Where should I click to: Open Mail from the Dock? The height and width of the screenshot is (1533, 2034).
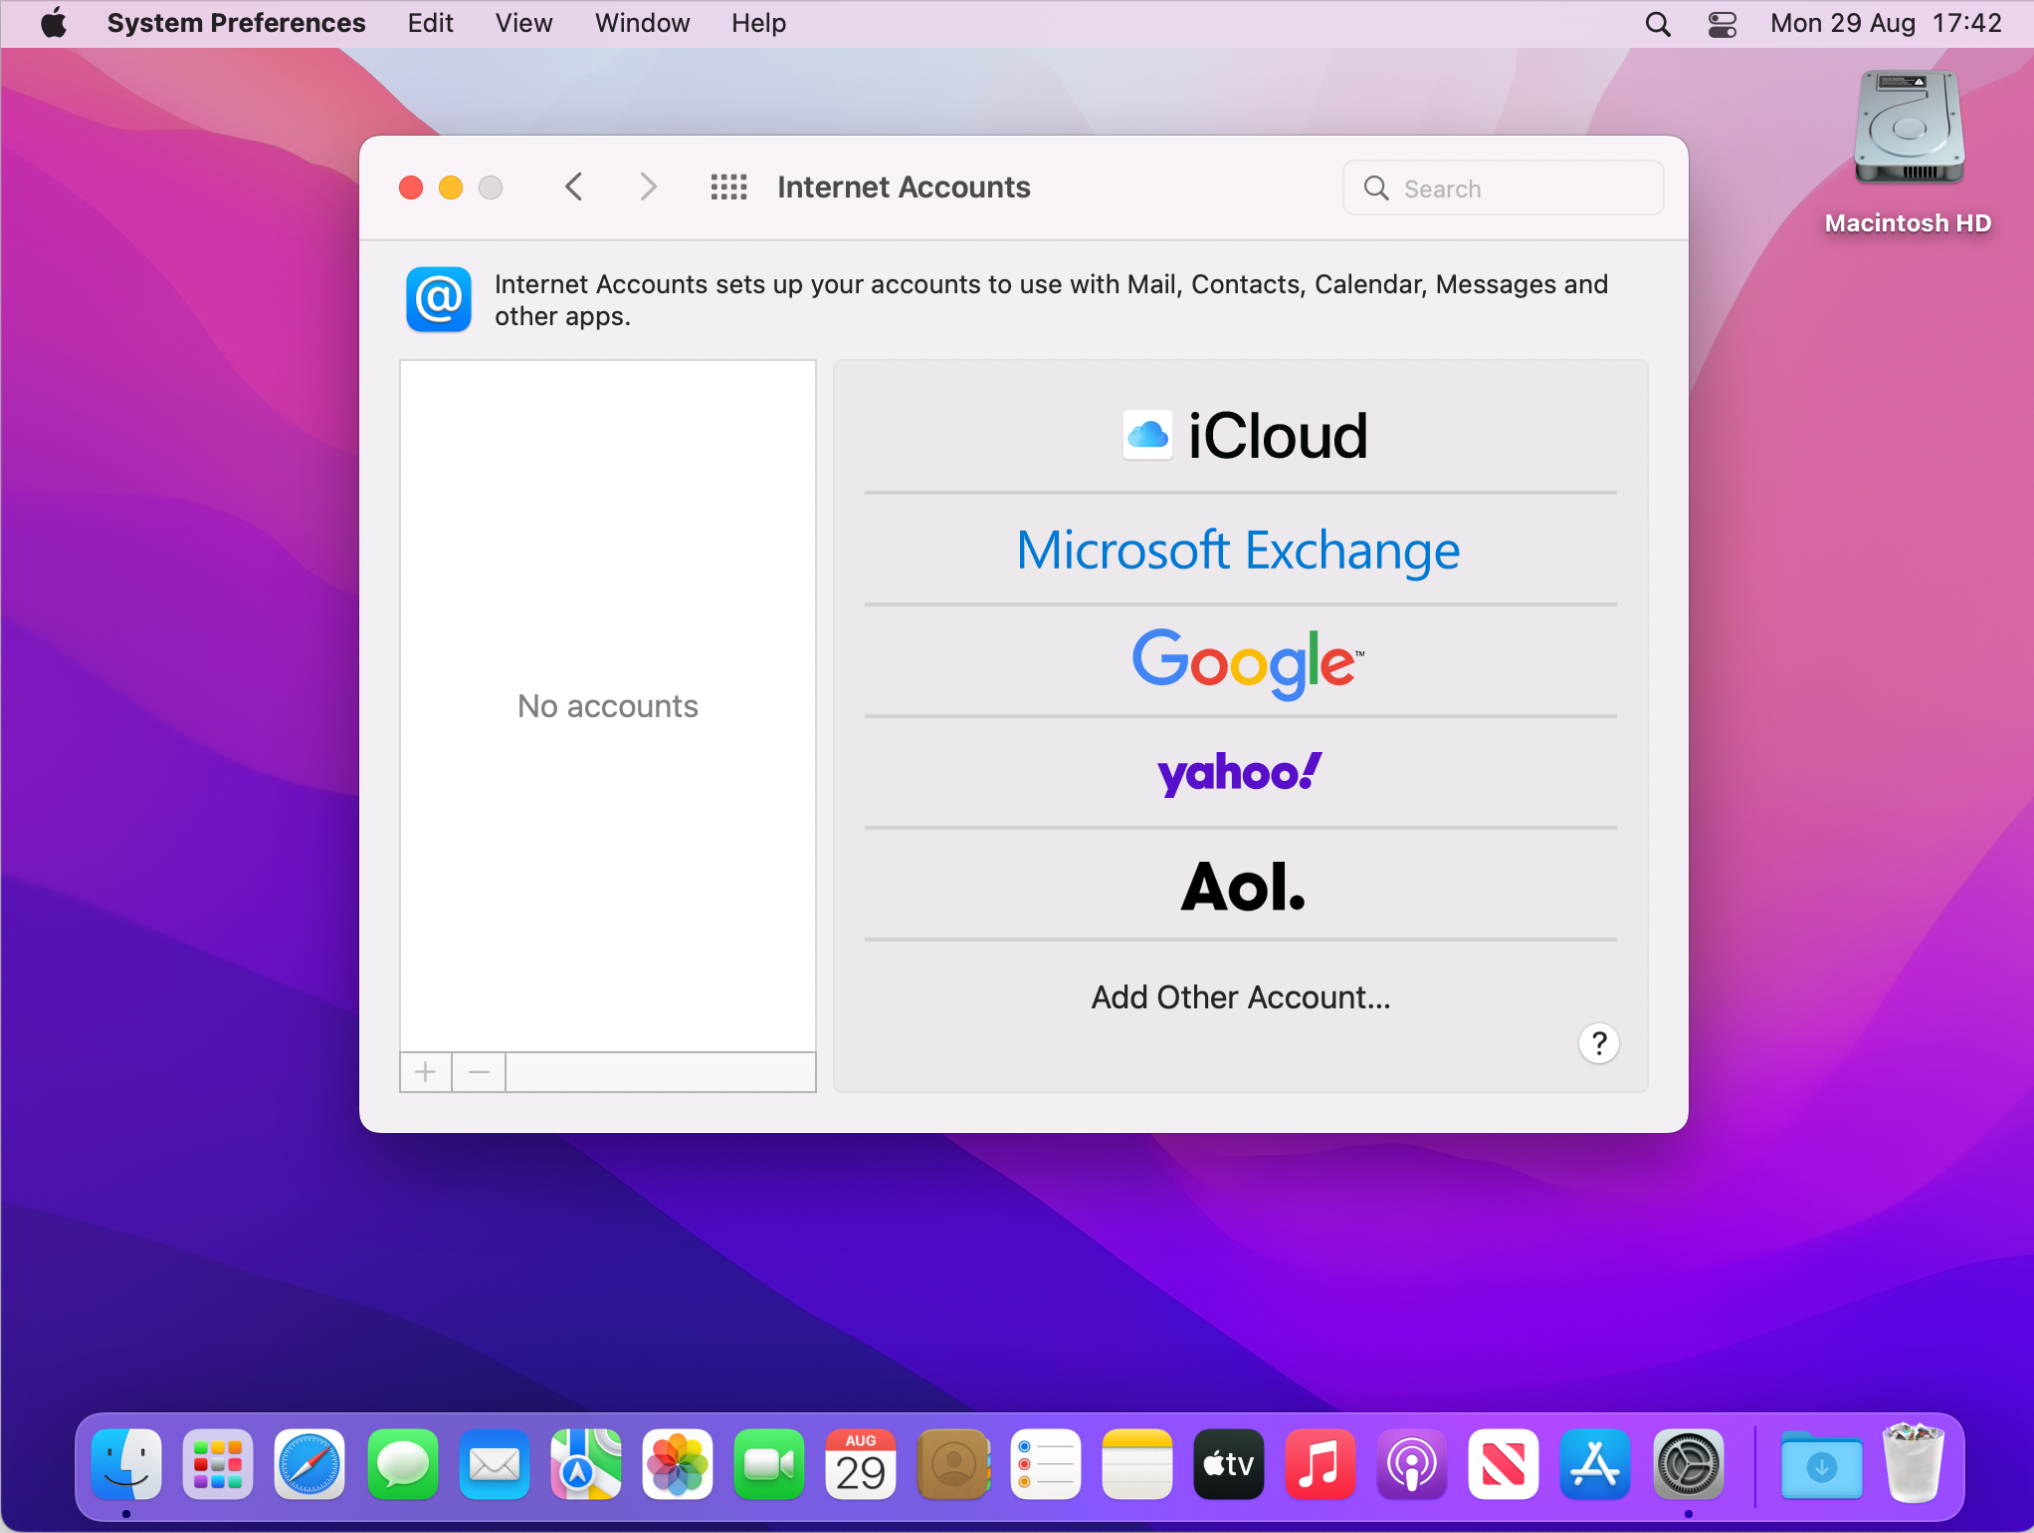click(x=494, y=1465)
